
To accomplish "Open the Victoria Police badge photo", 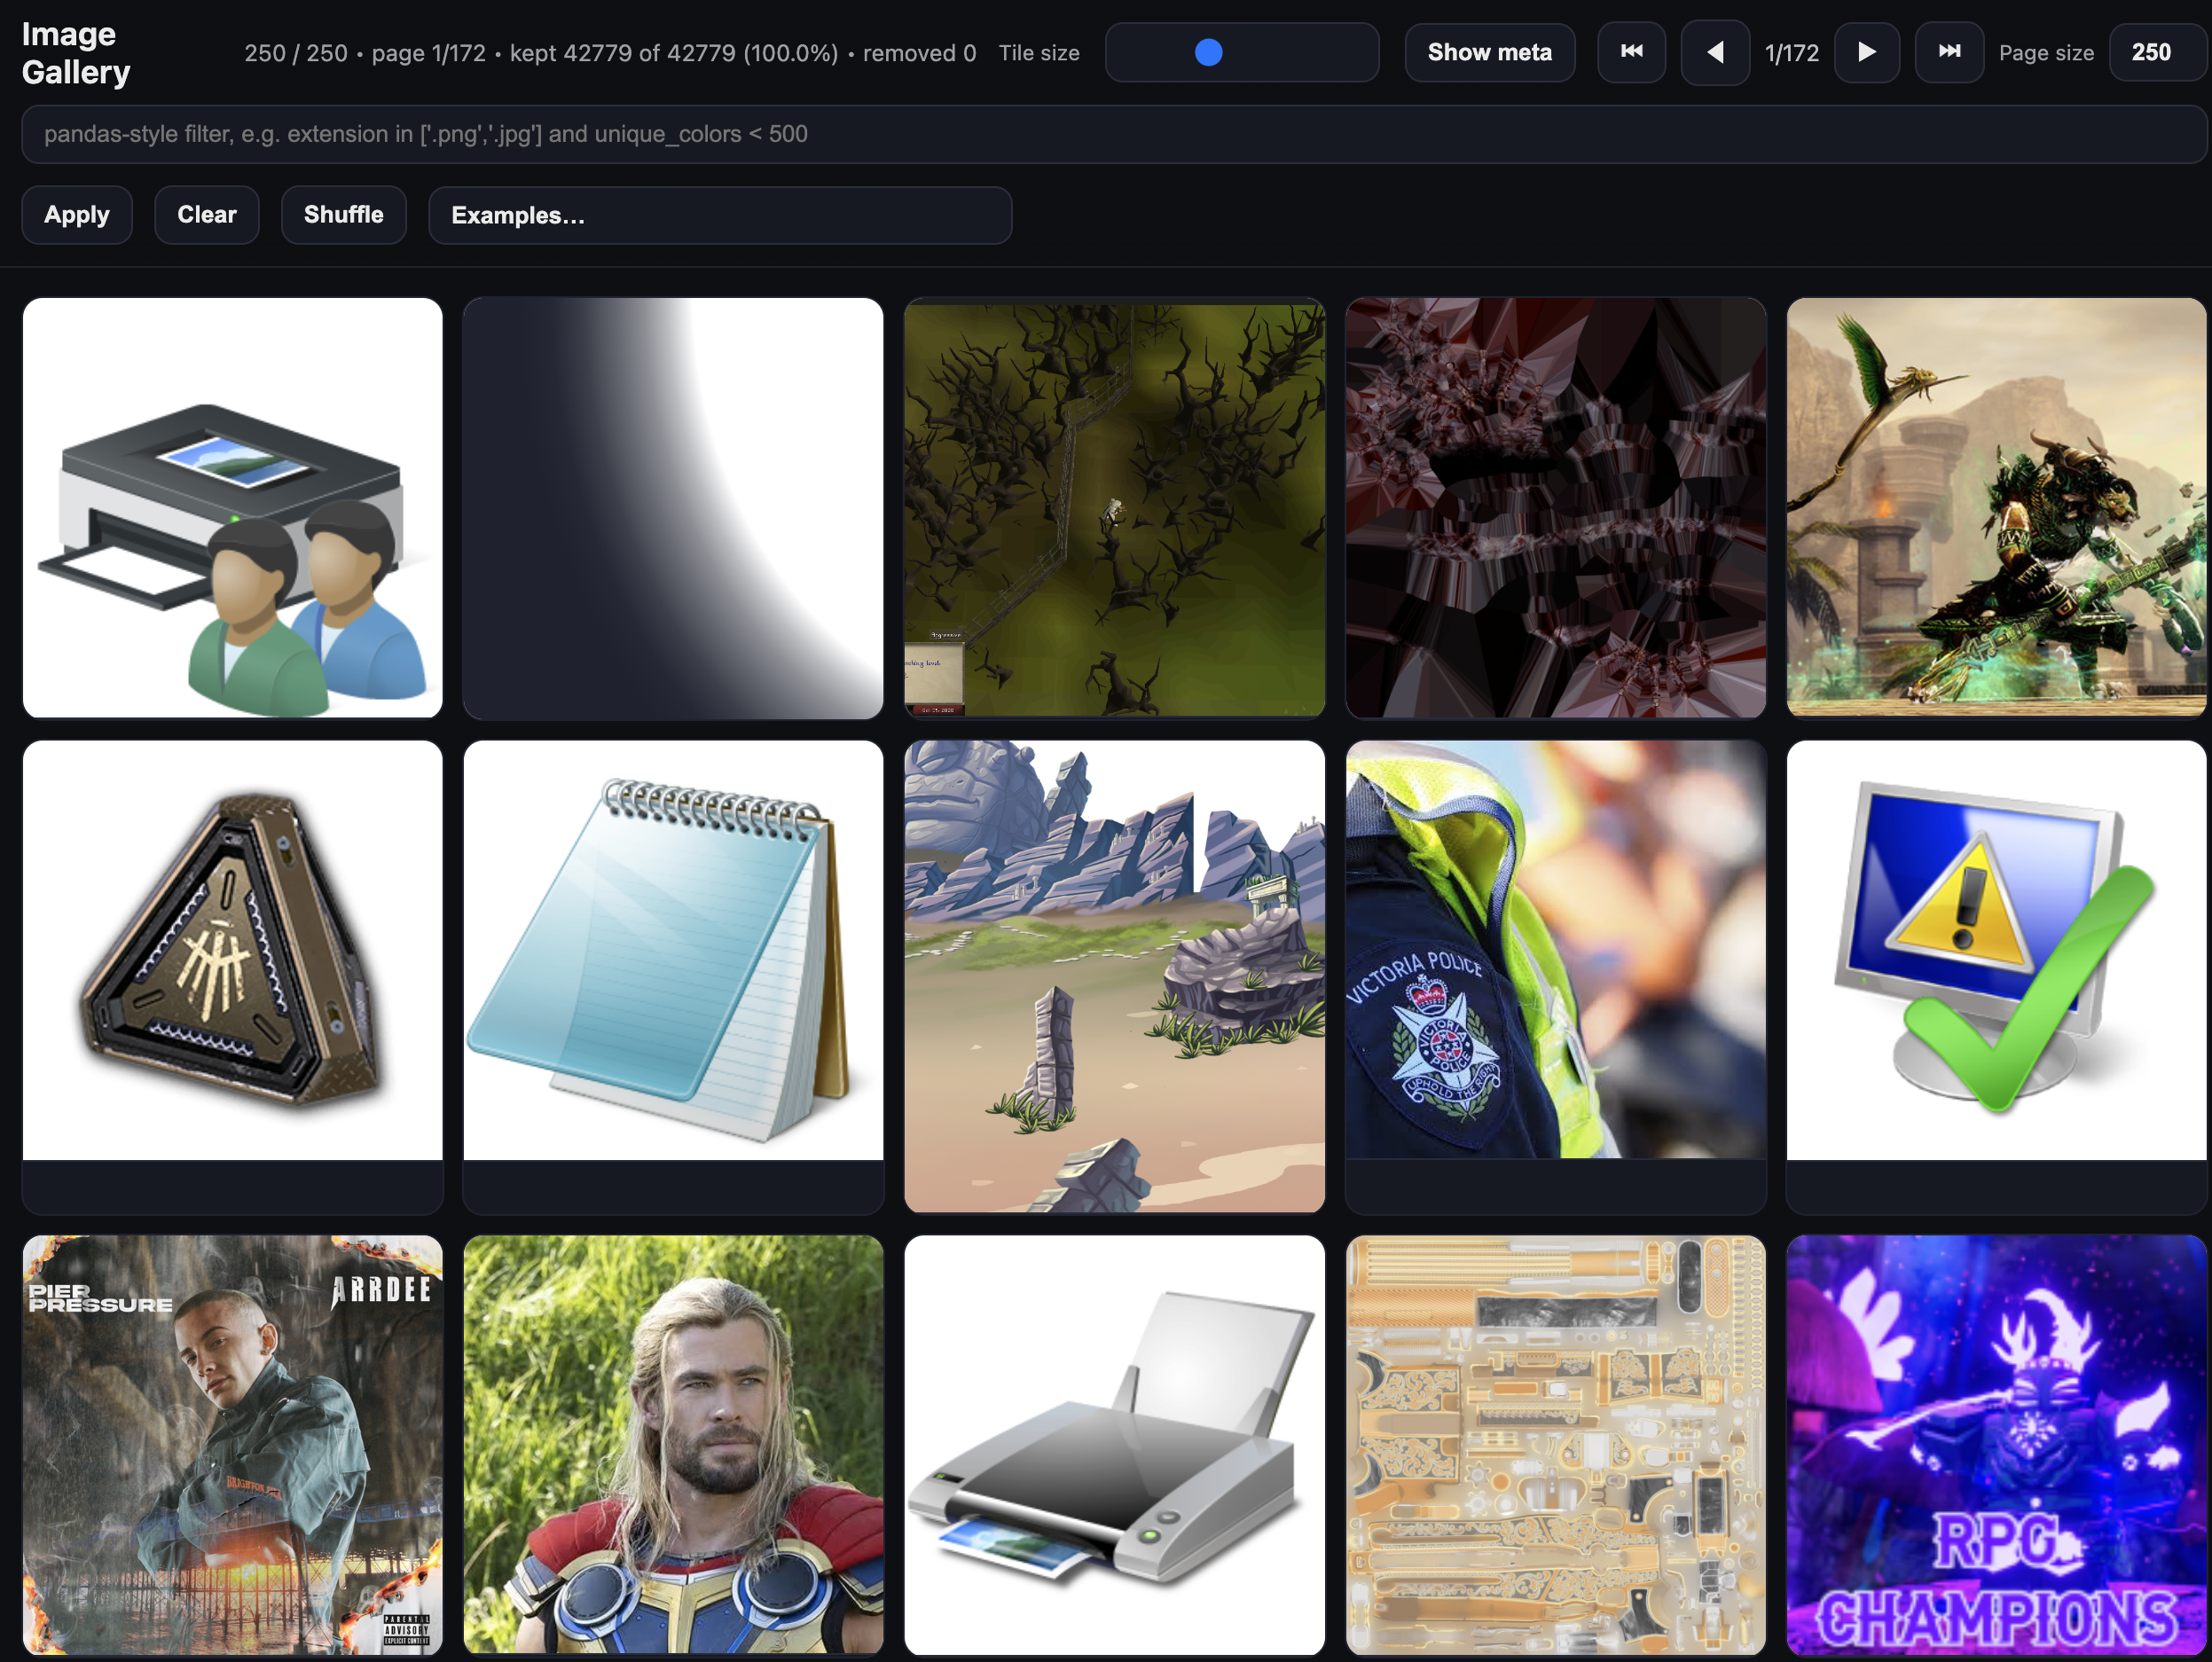I will (1555, 950).
